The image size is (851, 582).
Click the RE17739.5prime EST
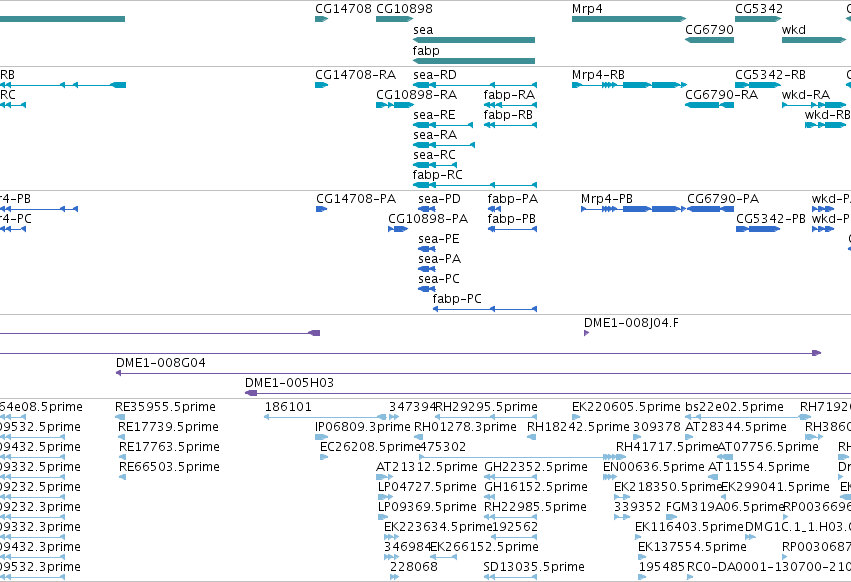point(122,437)
